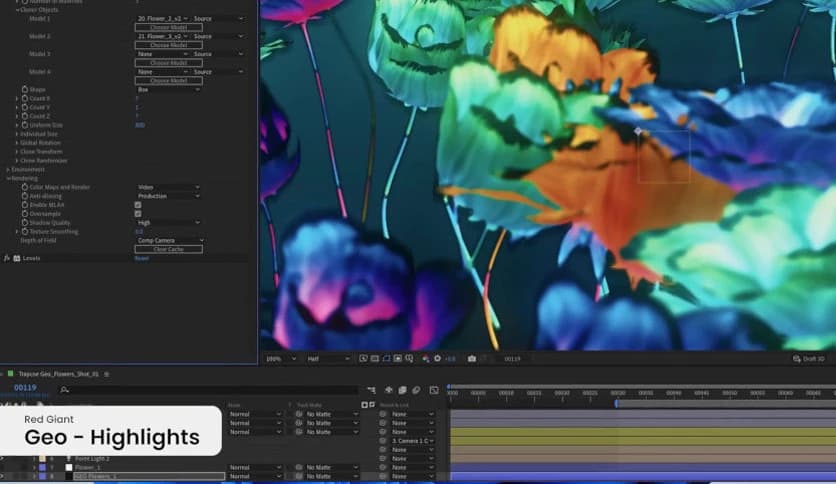Toggle the Anti-aliasing stopwatch icon
Screen dimensions: 836x484
point(24,196)
